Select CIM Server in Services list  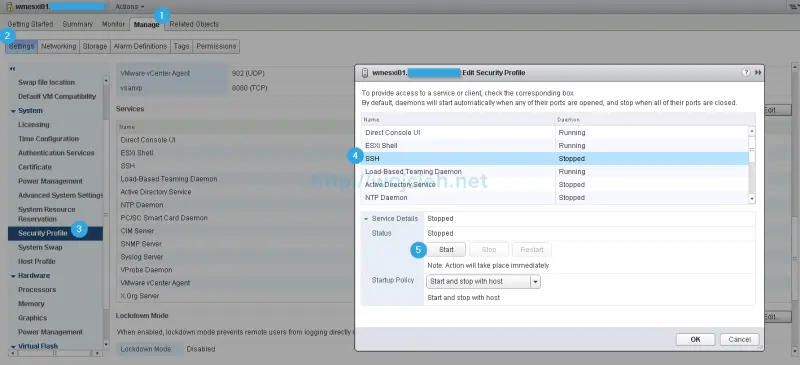[137, 231]
